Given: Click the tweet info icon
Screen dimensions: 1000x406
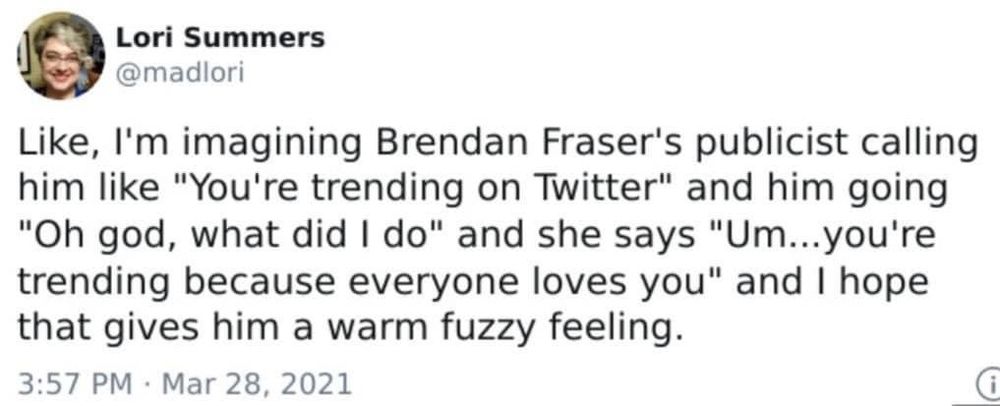Looking at the screenshot, I should click(x=986, y=383).
